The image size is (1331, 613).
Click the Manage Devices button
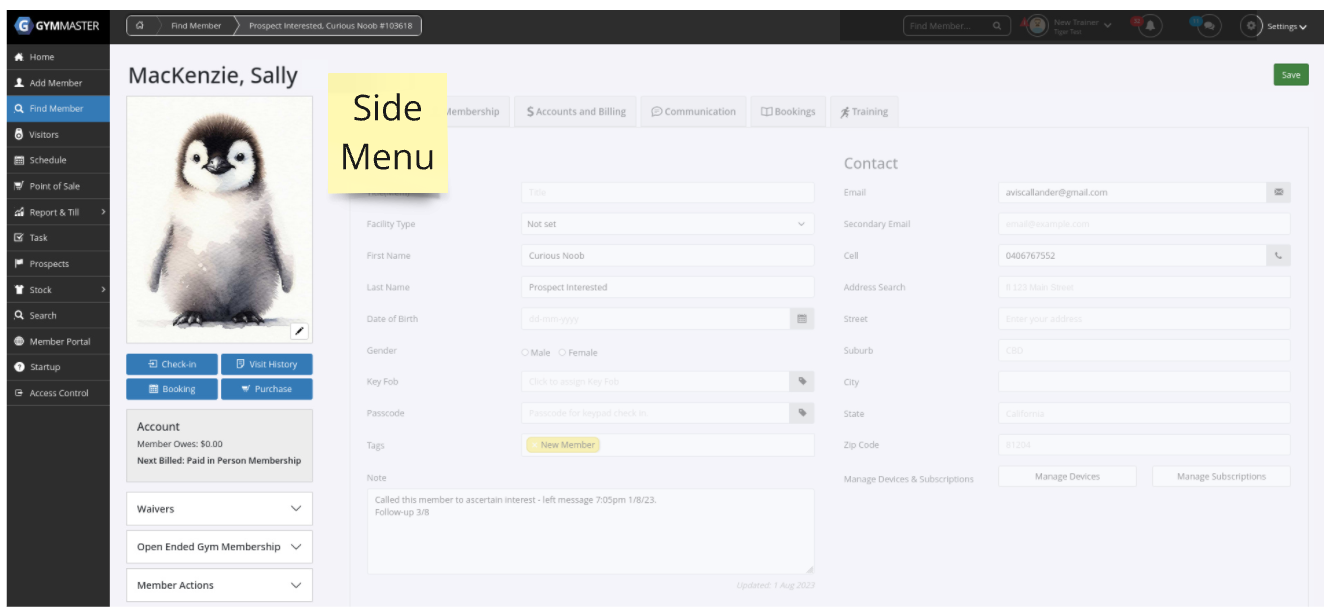pyautogui.click(x=1067, y=477)
